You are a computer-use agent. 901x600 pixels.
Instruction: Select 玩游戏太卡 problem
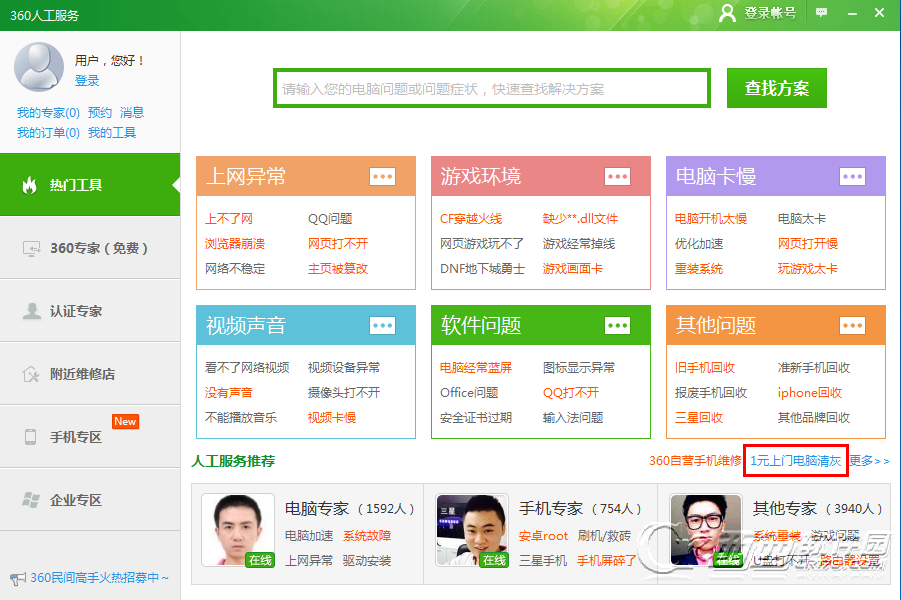(807, 269)
